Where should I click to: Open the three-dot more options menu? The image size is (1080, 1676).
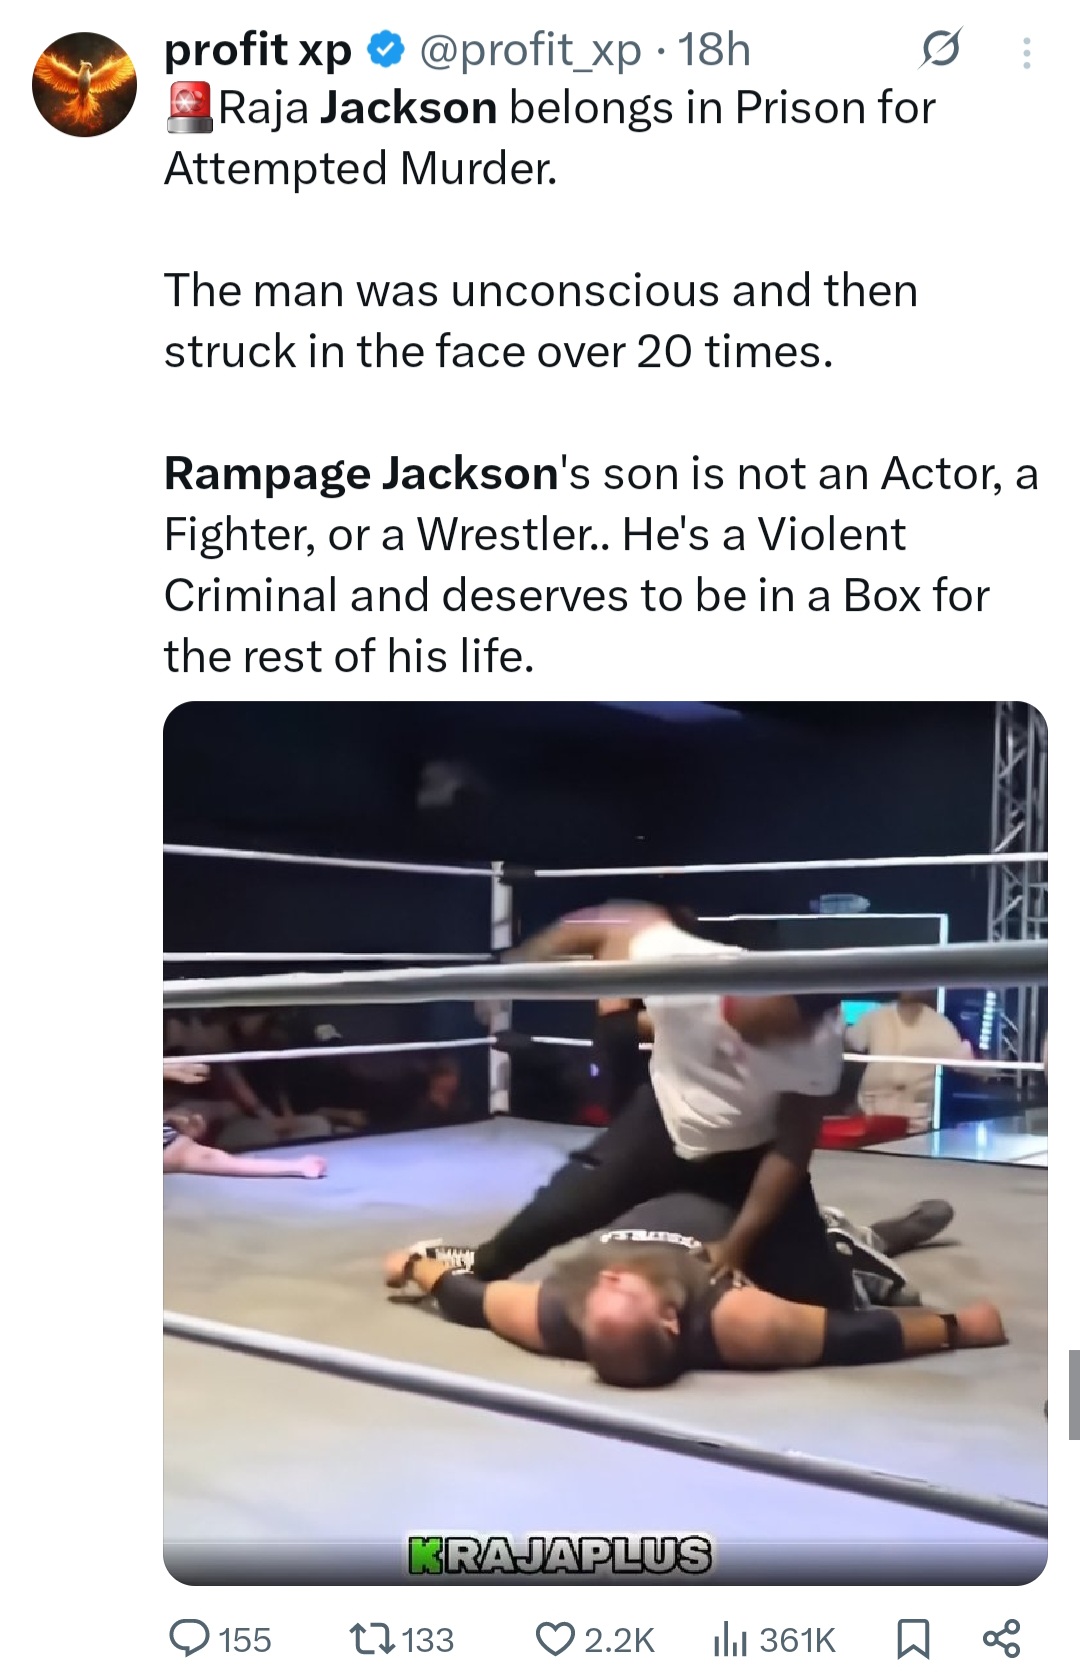tap(1026, 52)
